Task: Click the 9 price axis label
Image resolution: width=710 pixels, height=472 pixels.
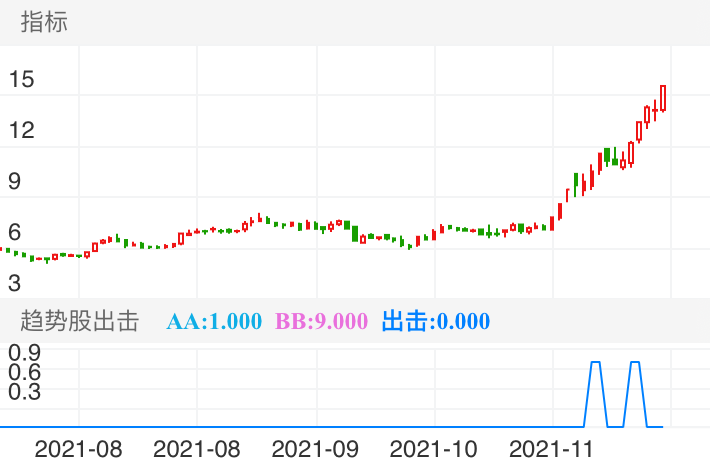Action: click(14, 181)
